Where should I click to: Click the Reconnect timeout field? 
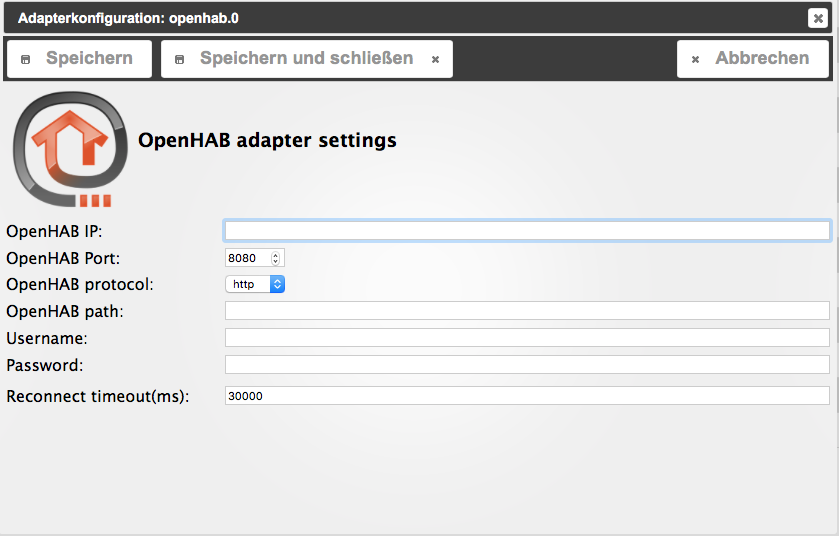(x=527, y=396)
